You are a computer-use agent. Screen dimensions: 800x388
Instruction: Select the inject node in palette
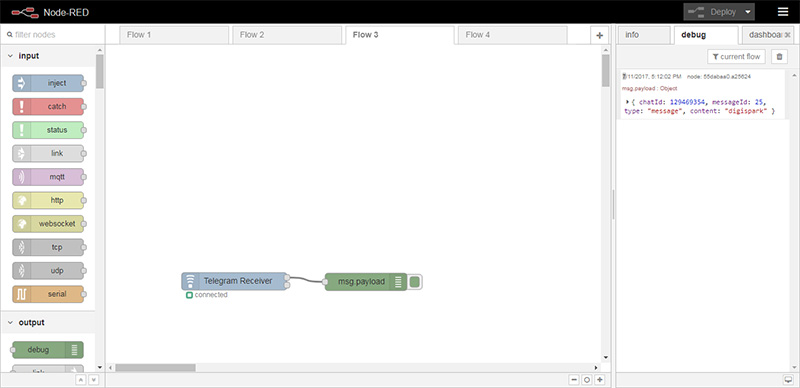click(48, 83)
